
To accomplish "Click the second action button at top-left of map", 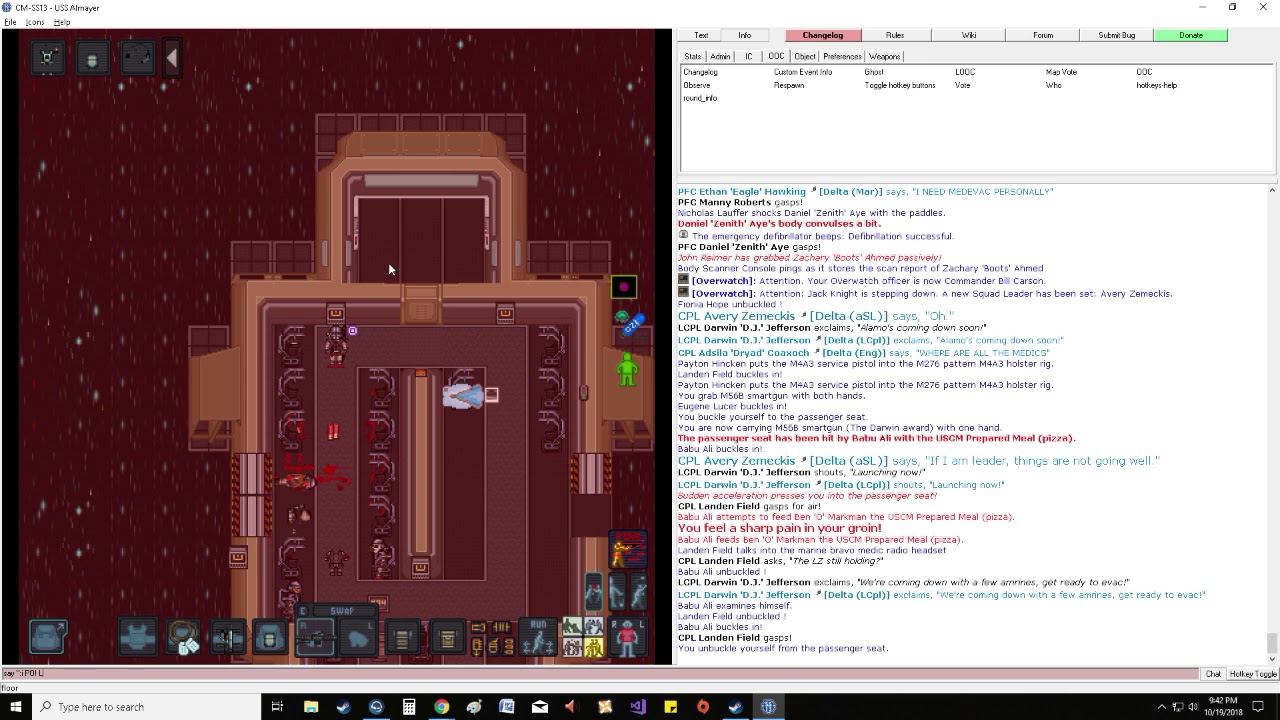I will coord(92,58).
